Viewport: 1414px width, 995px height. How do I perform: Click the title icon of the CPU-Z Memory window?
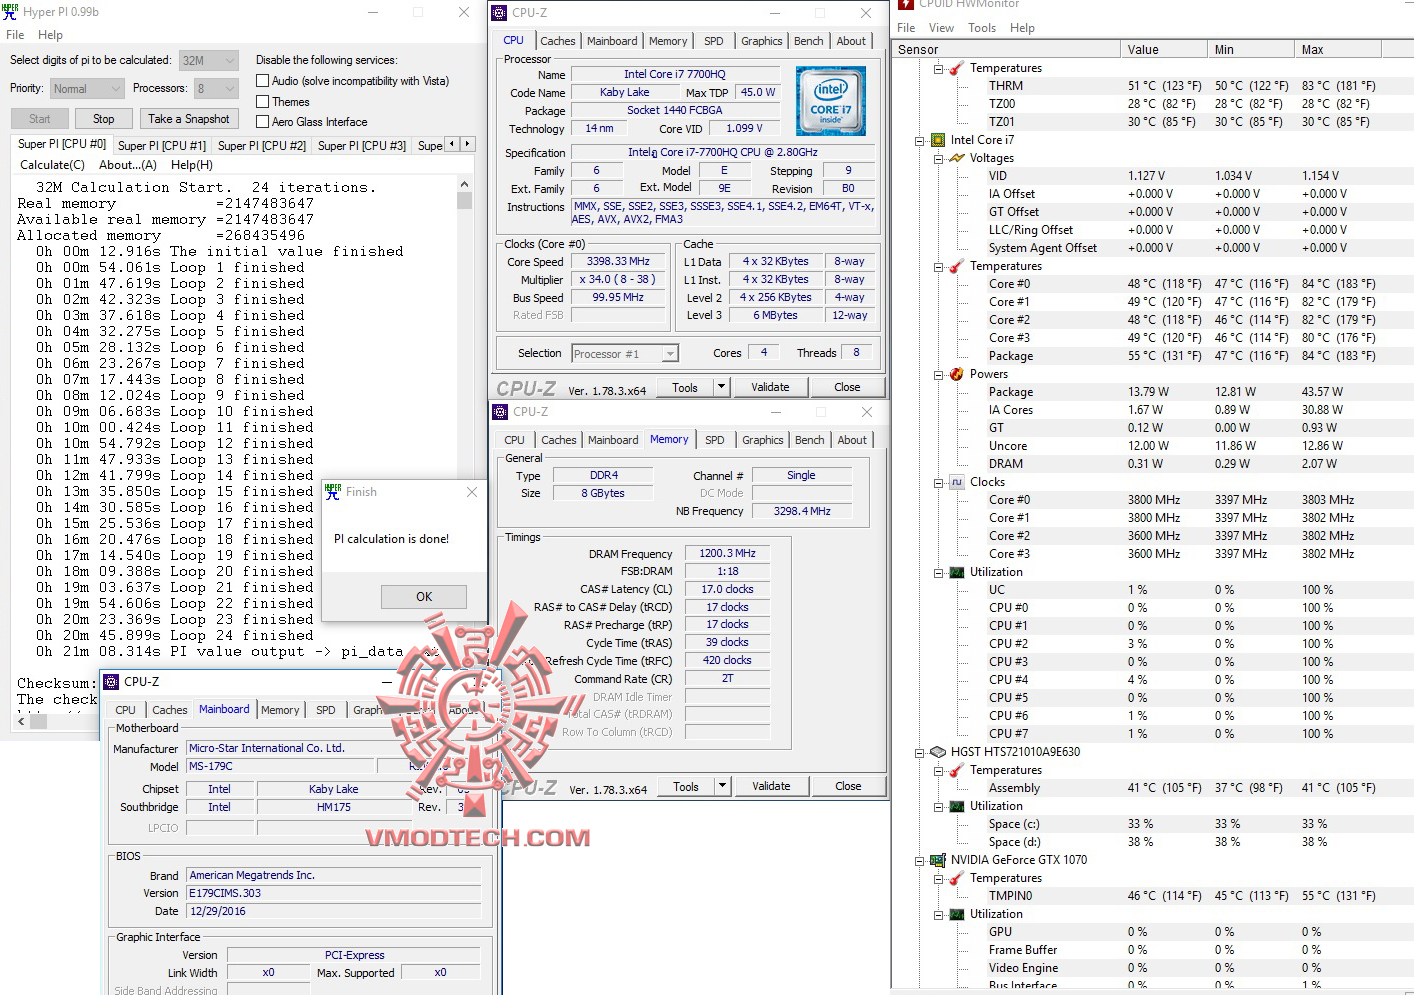(500, 412)
